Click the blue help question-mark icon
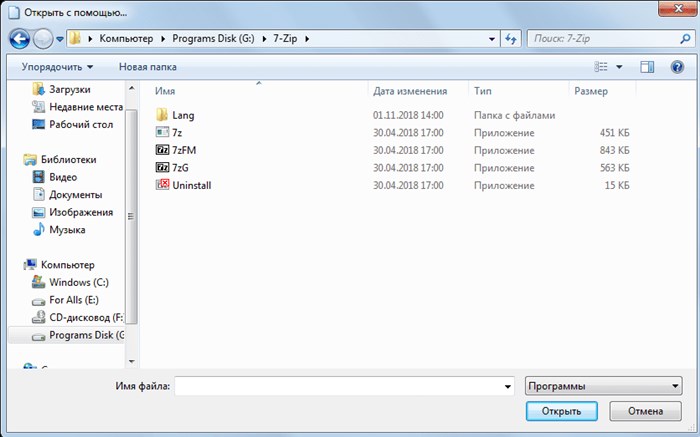 [x=677, y=67]
